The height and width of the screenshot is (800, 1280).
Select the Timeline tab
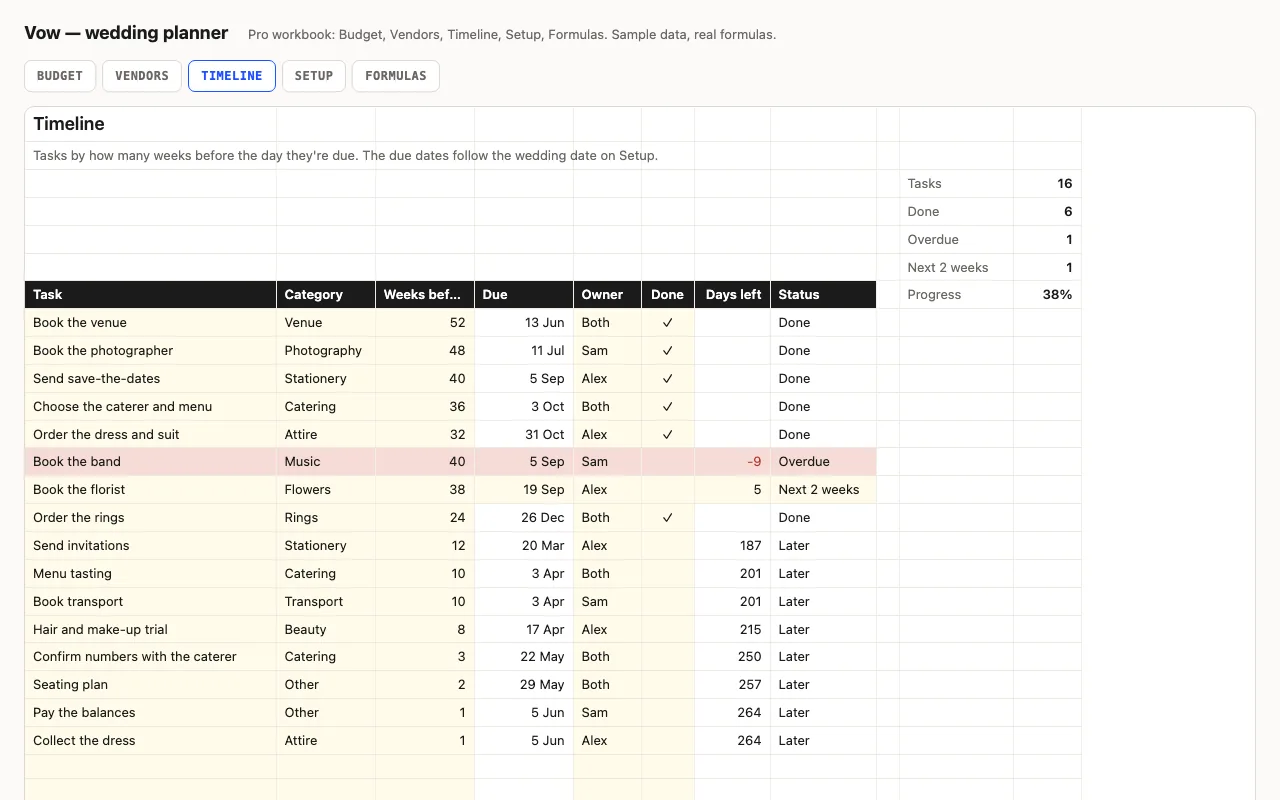coord(232,76)
